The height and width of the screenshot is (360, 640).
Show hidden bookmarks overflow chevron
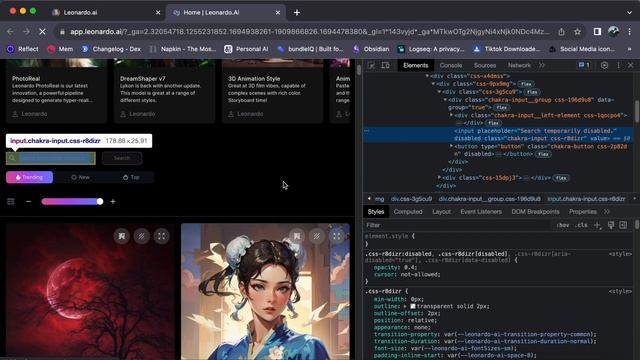tap(629, 49)
